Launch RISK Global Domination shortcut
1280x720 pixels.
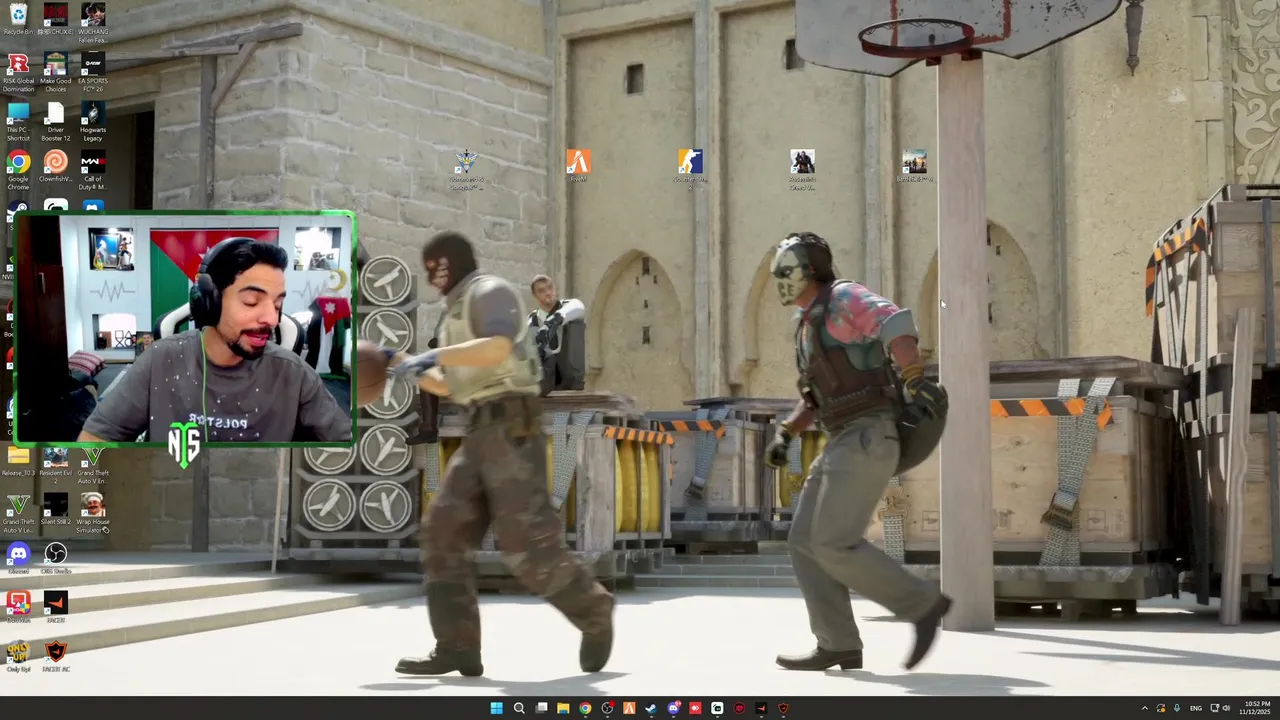[18, 72]
